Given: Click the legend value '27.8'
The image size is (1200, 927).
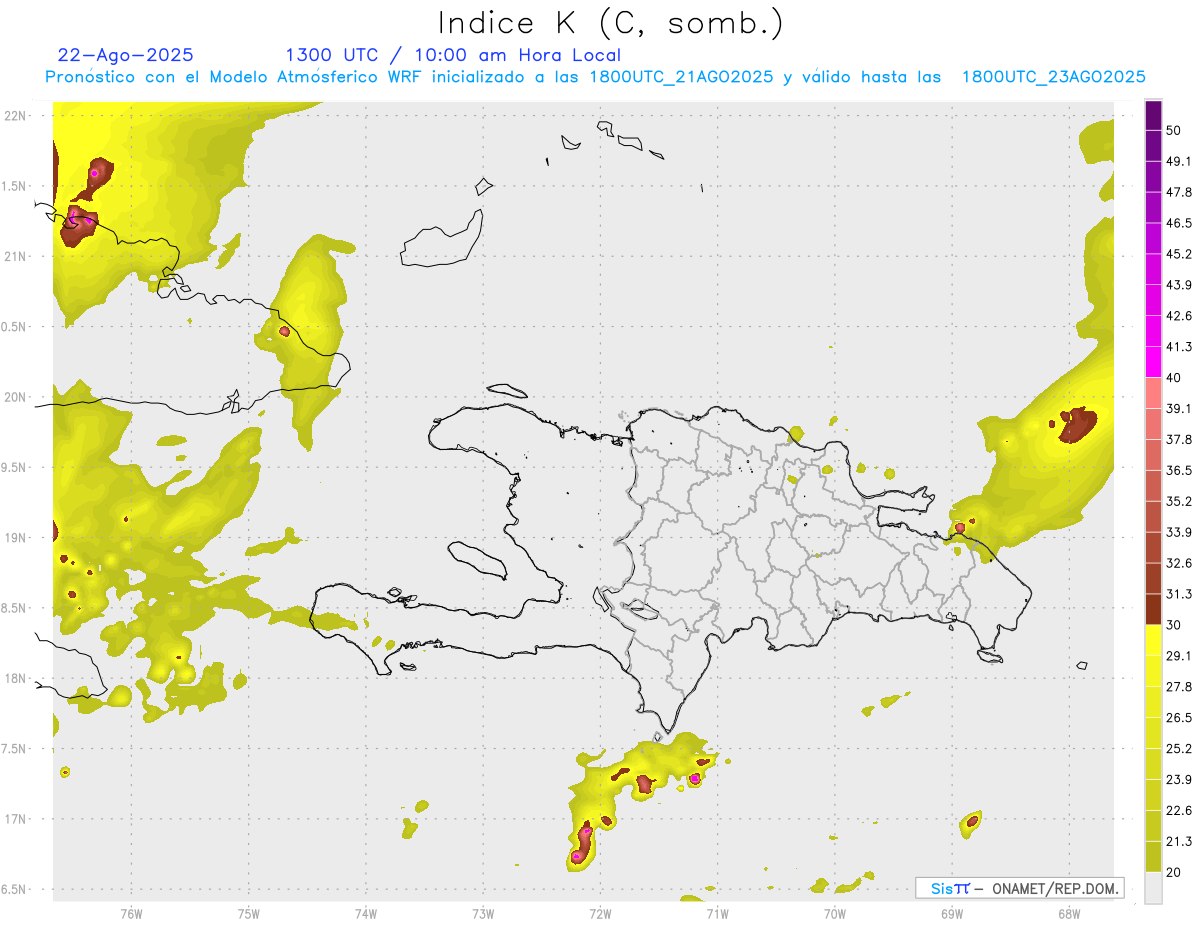Looking at the screenshot, I should (1179, 686).
